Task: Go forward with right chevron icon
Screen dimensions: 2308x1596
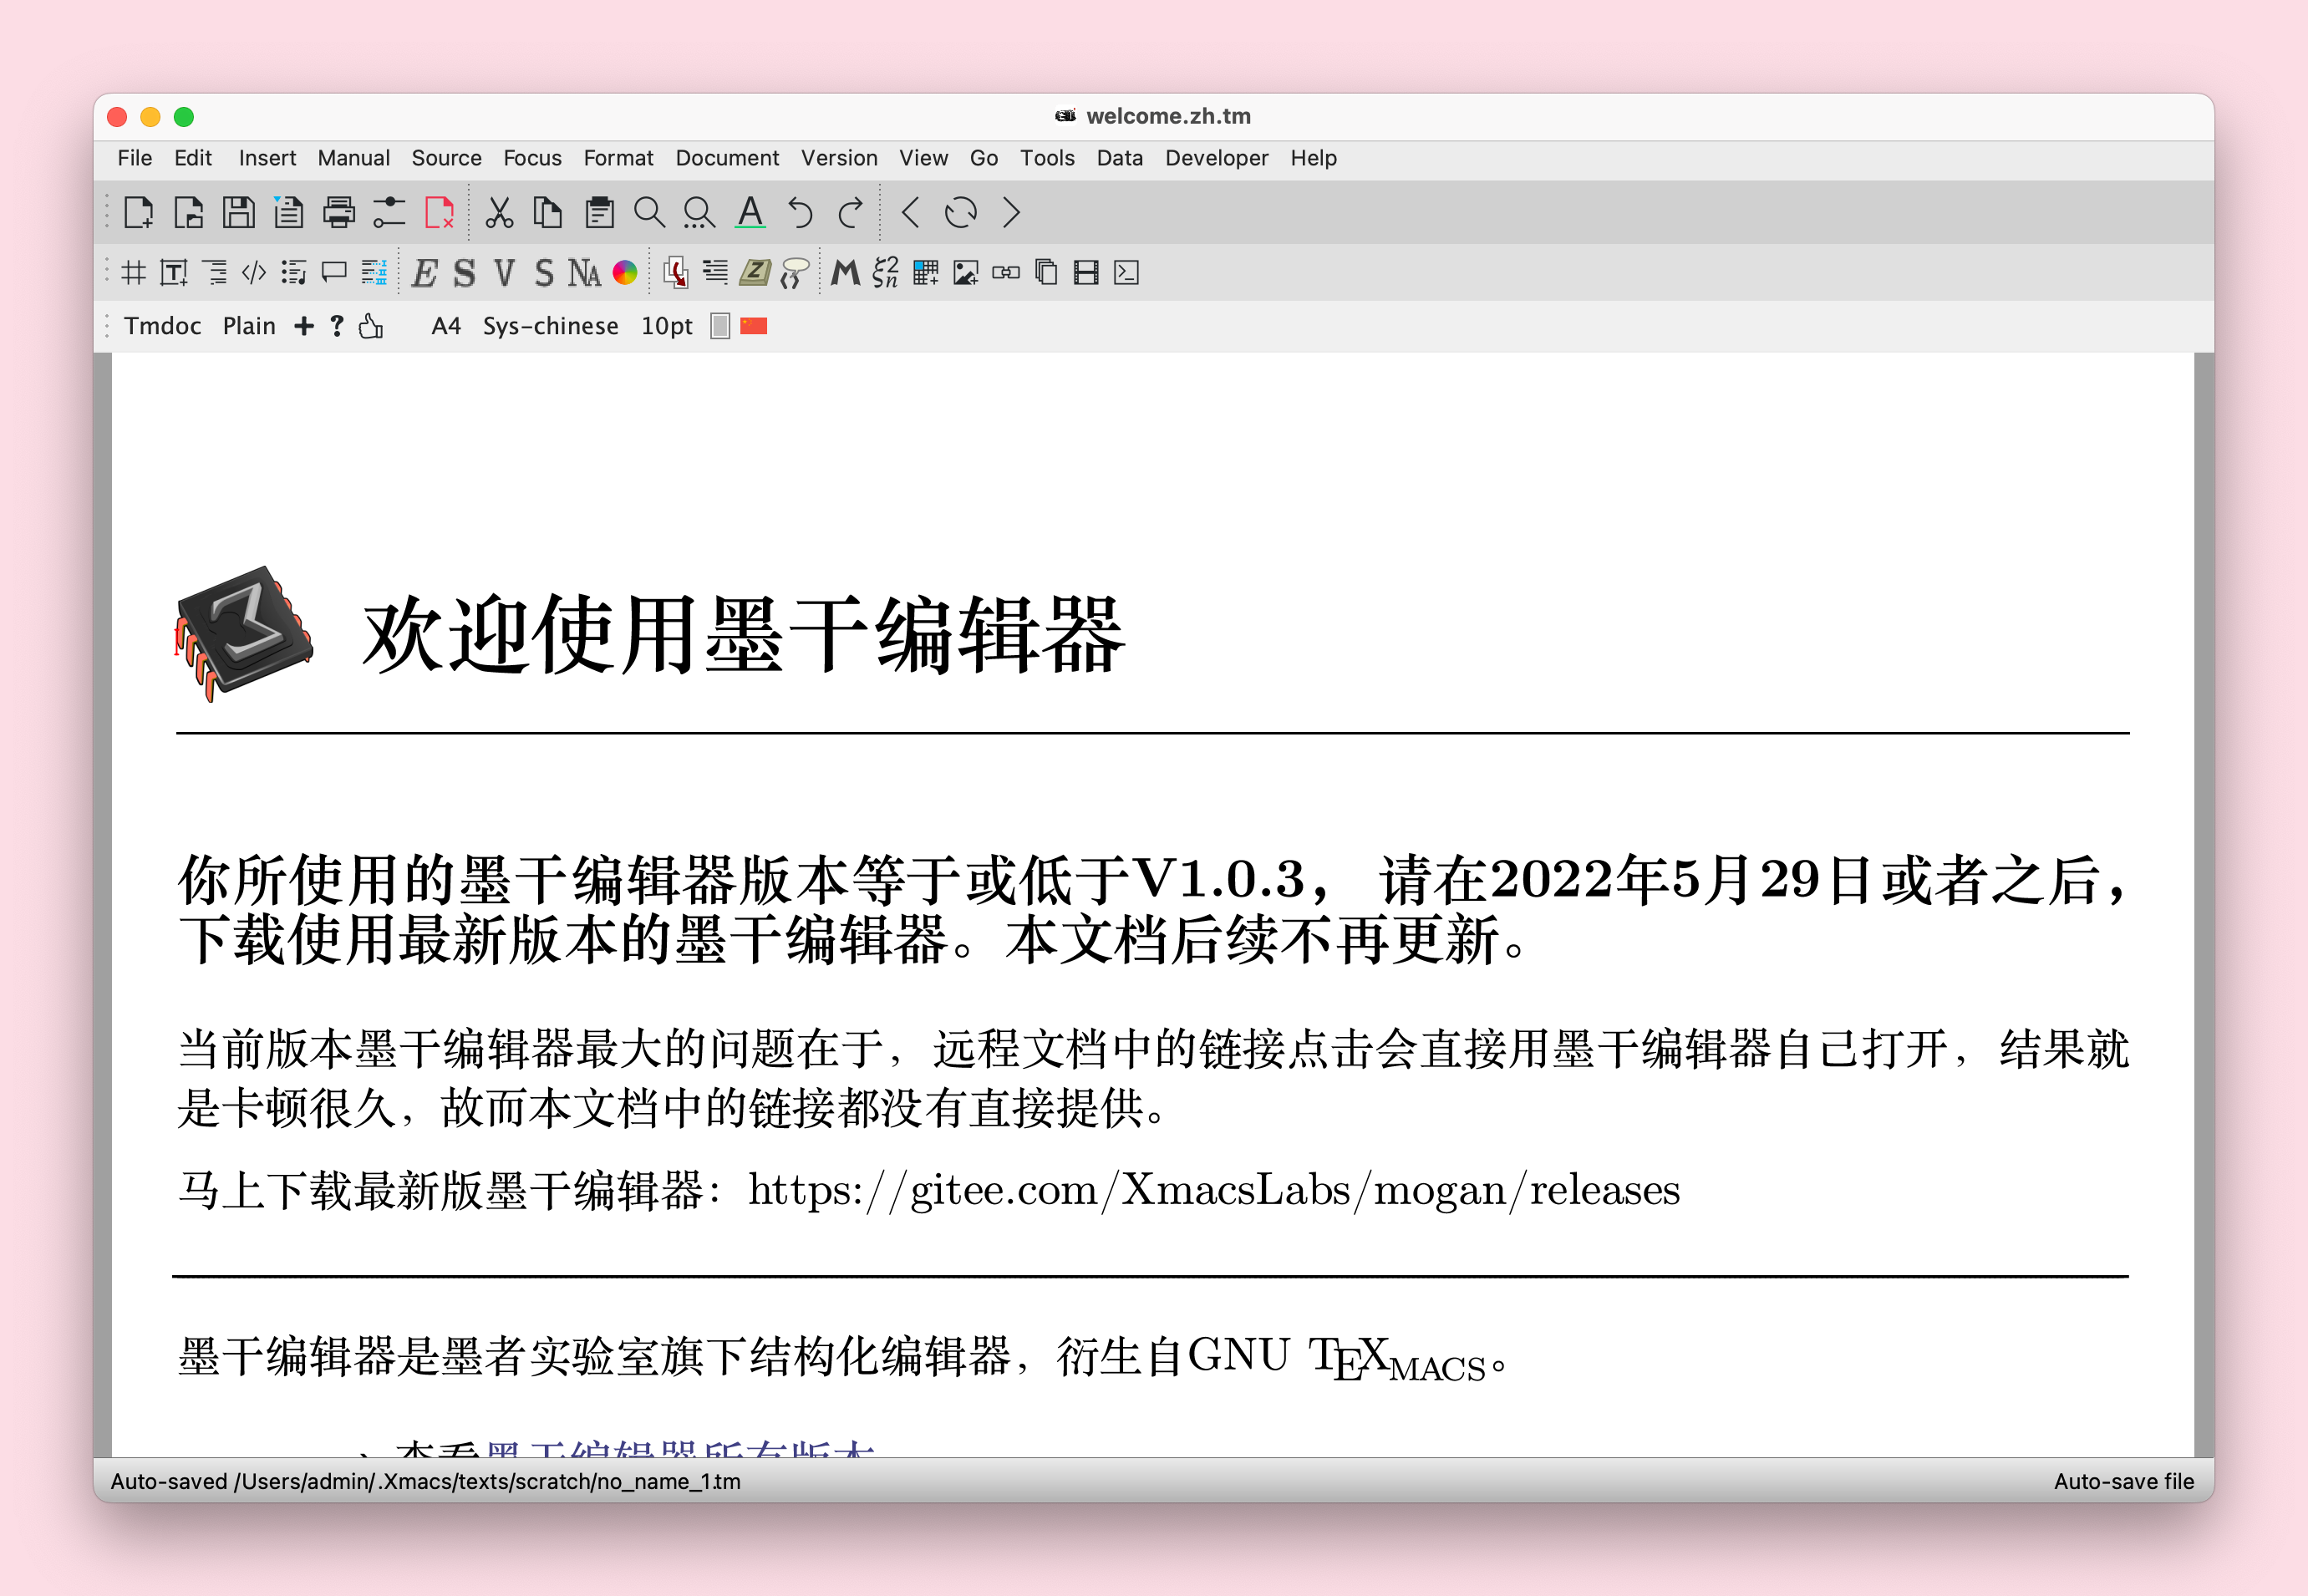Action: (1011, 213)
